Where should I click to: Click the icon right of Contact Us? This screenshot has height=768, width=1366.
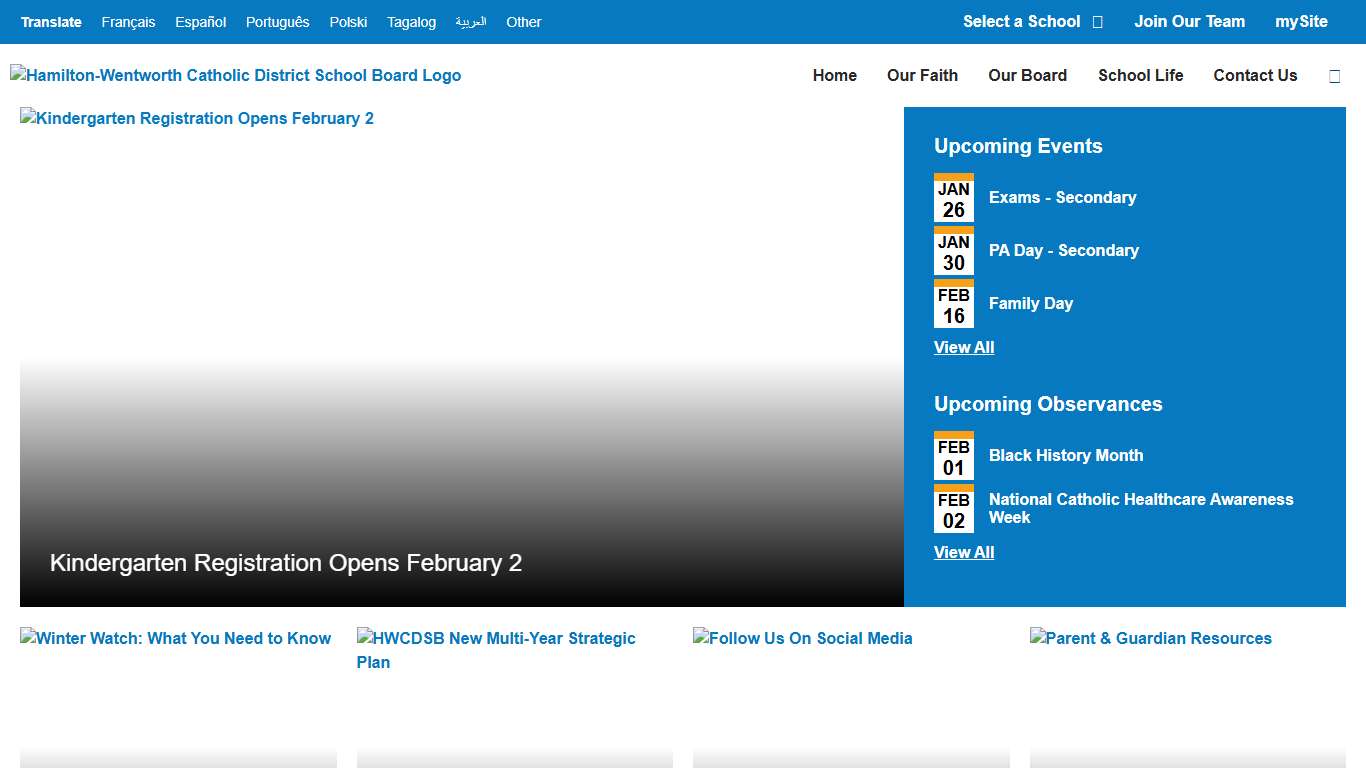(1334, 76)
